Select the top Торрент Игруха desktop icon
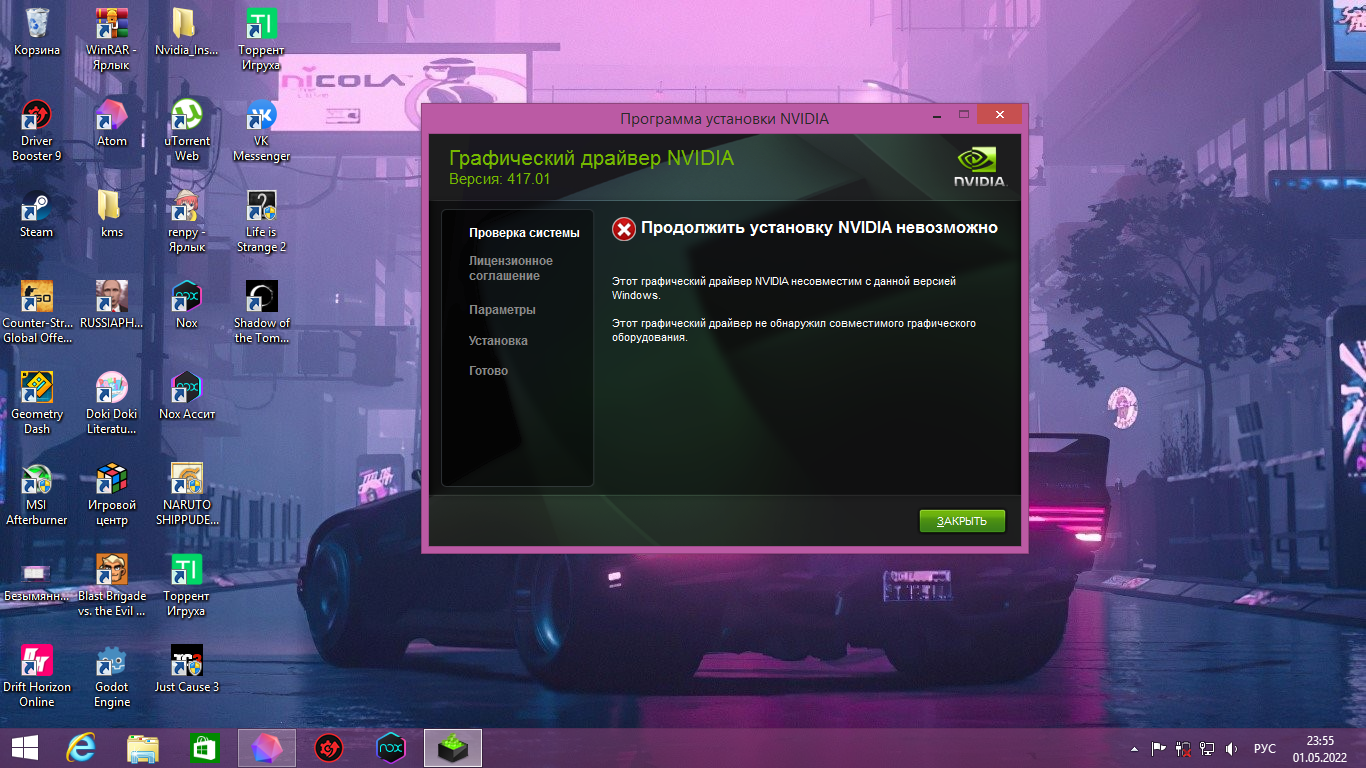Screen dimensions: 1366x768 point(261,39)
